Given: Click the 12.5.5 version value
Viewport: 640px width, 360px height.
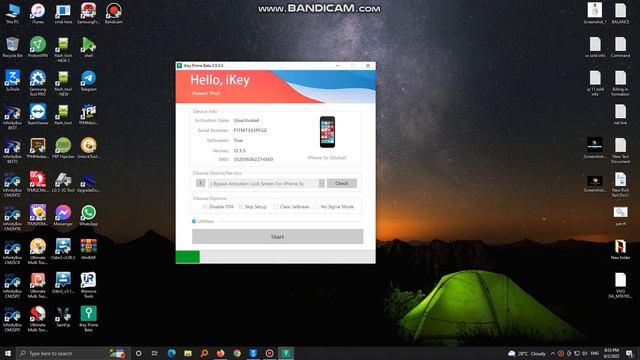Looking at the screenshot, I should click(240, 151).
